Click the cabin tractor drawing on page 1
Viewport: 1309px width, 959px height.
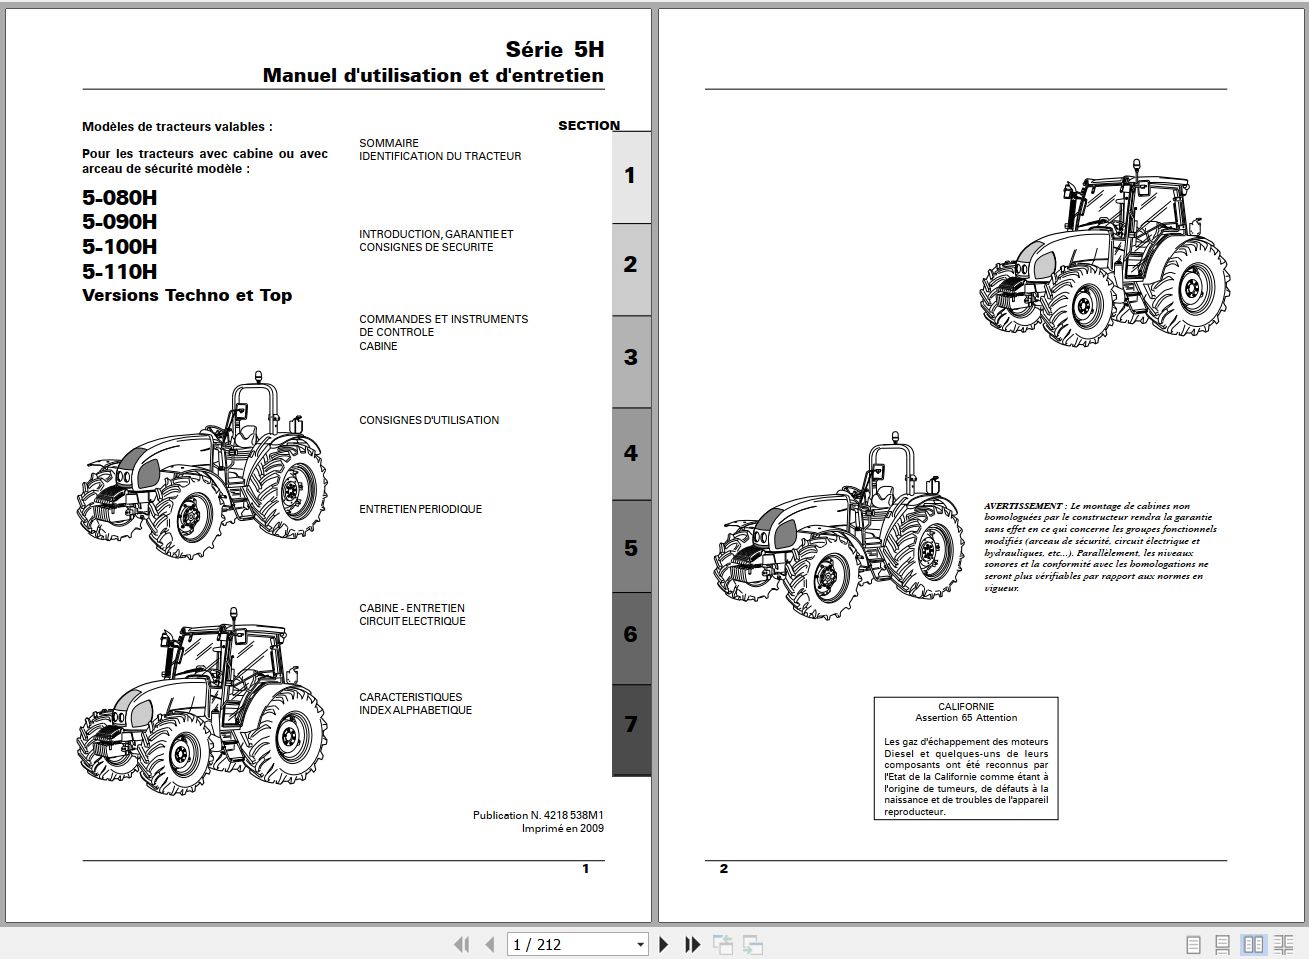tap(201, 700)
